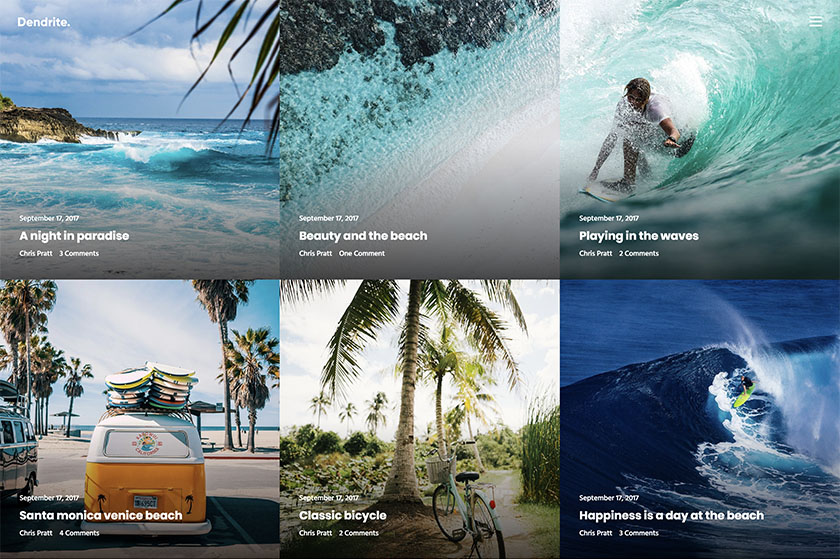View 2 Comments on Classic bicycle
The width and height of the screenshot is (840, 559).
point(358,533)
